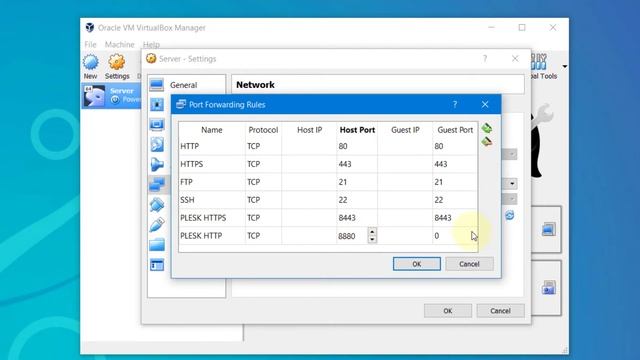Click help button in Server Settings title bar
Viewport: 640px width, 360px height.
[x=485, y=59]
